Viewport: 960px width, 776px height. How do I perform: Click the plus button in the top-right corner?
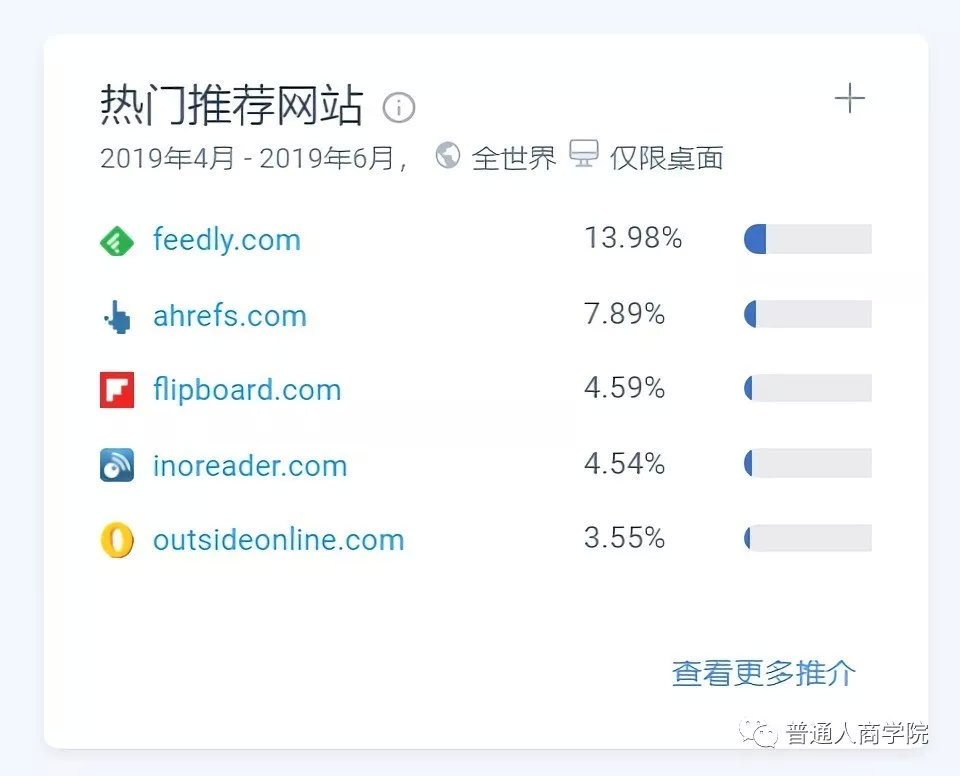(851, 97)
